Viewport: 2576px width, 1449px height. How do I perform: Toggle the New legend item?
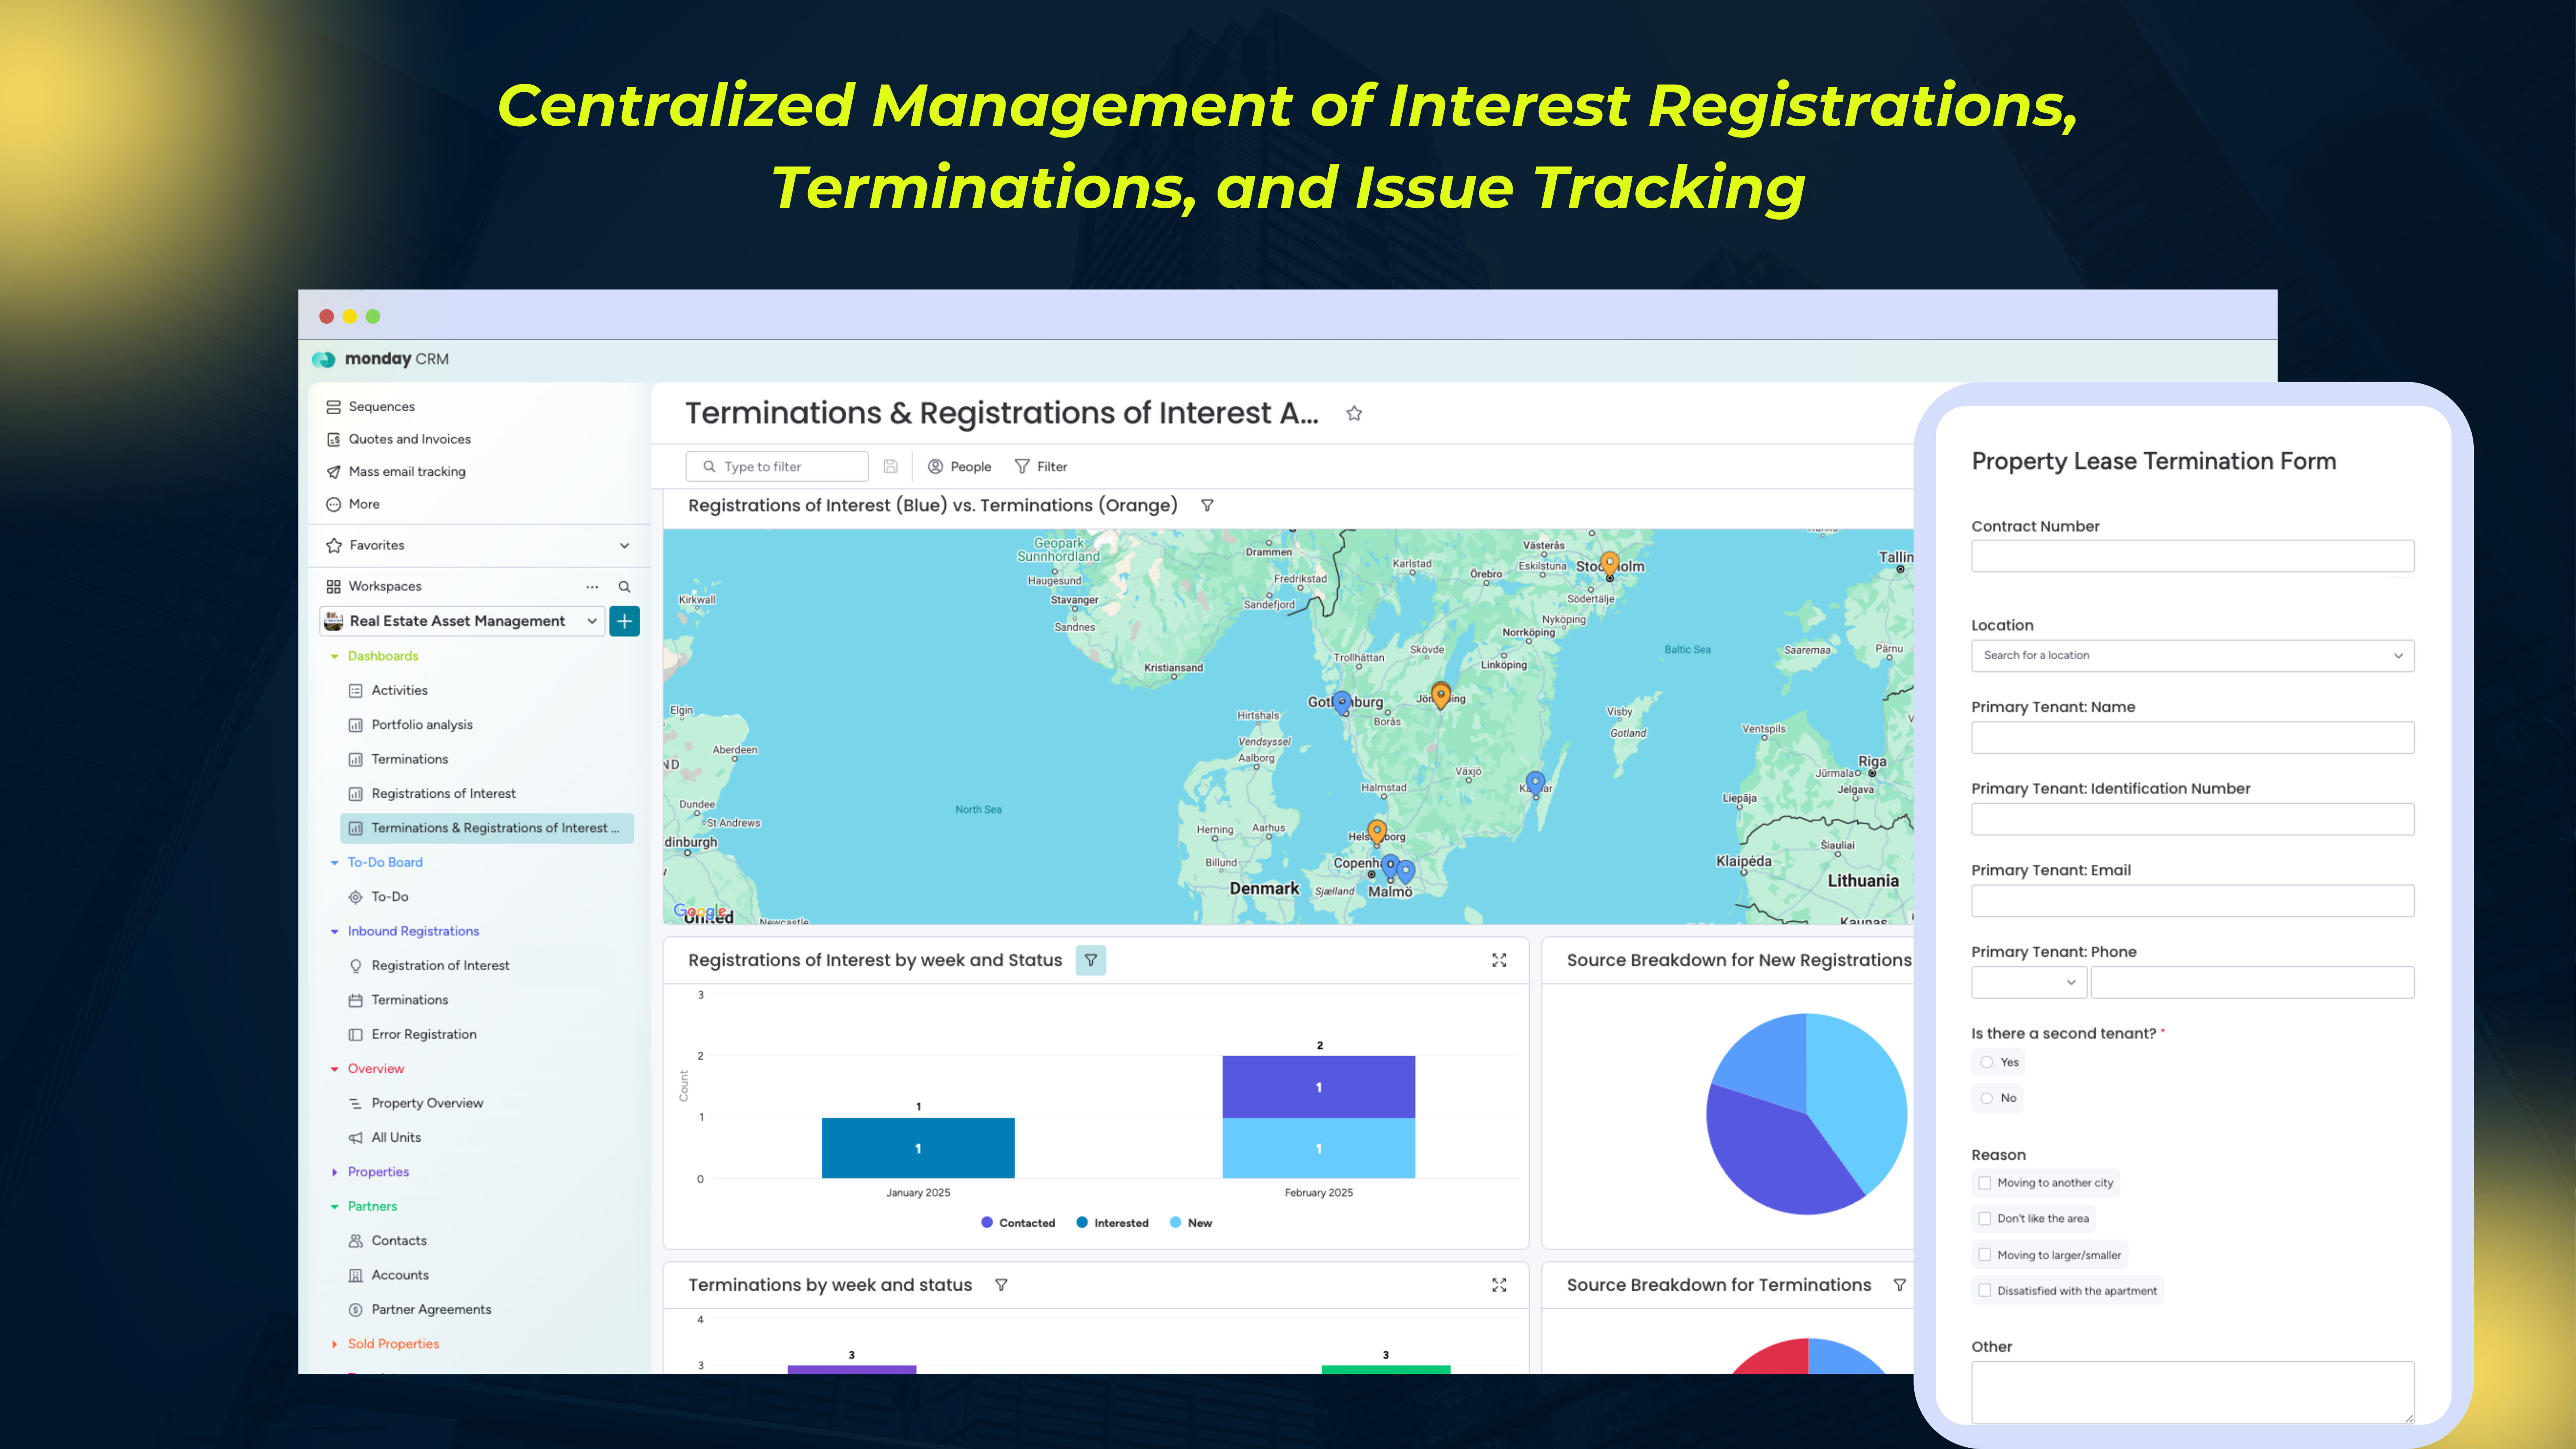point(1191,1223)
